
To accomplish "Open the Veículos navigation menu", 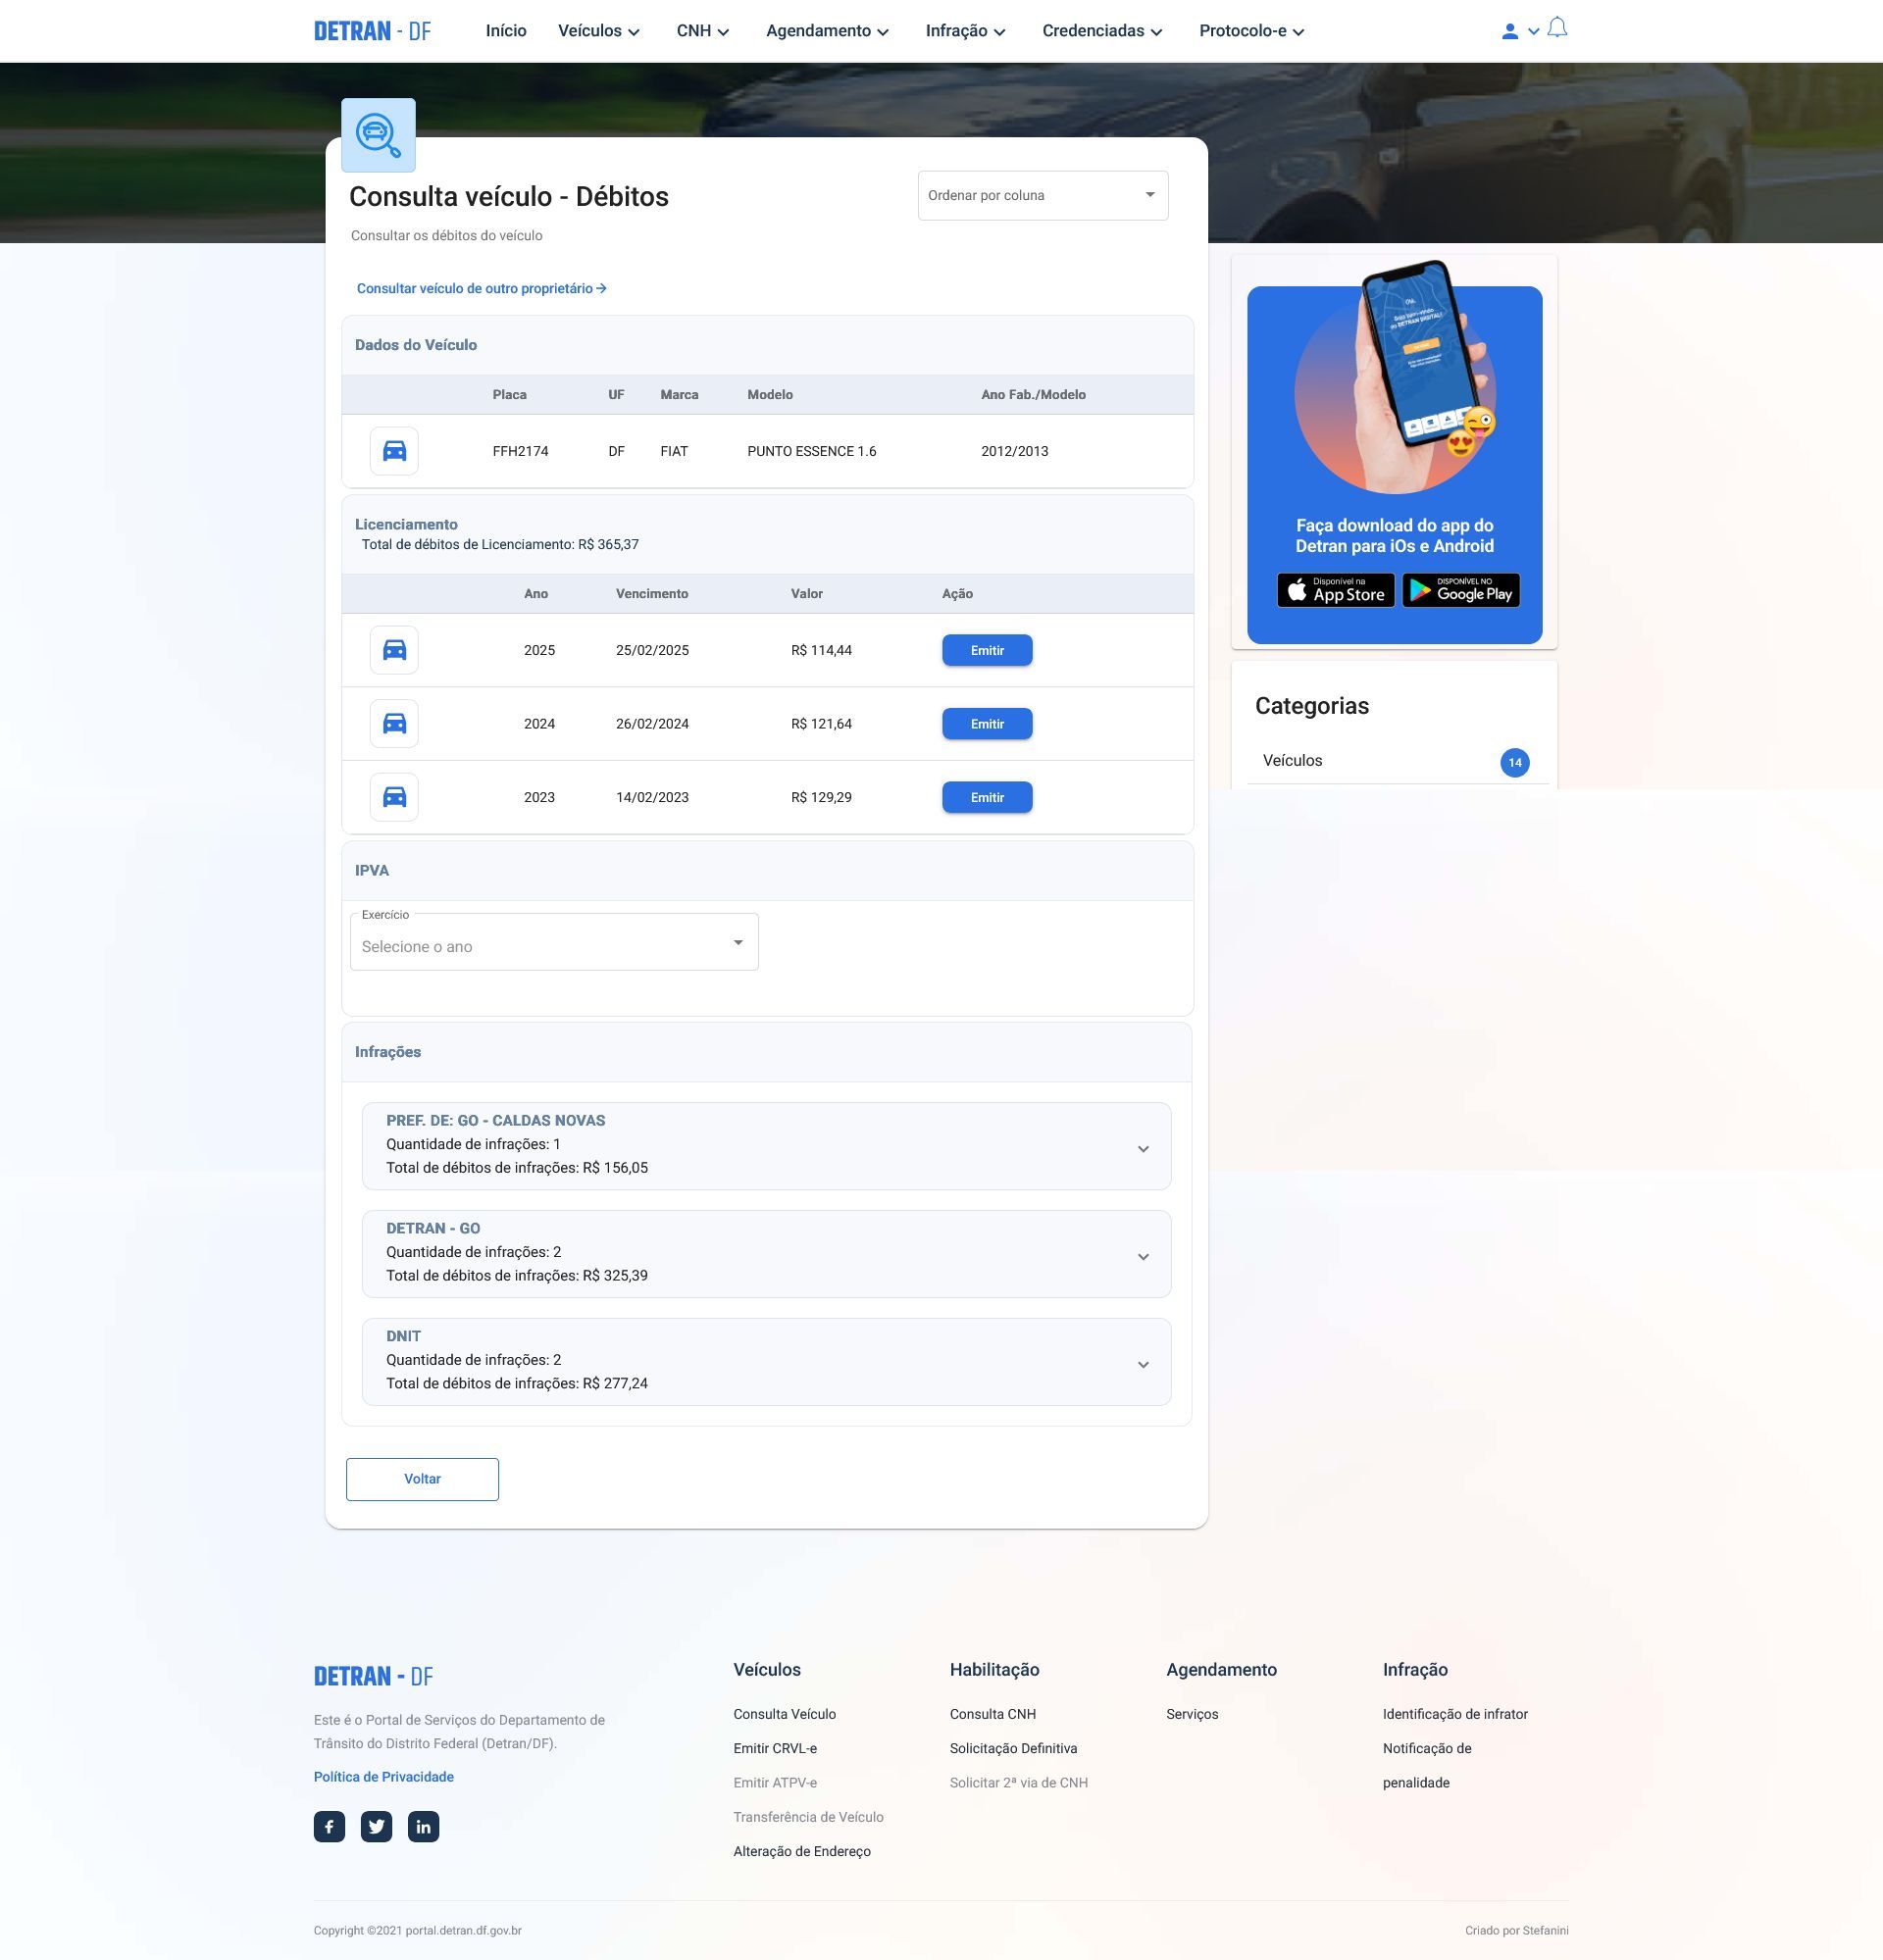I will [x=598, y=31].
